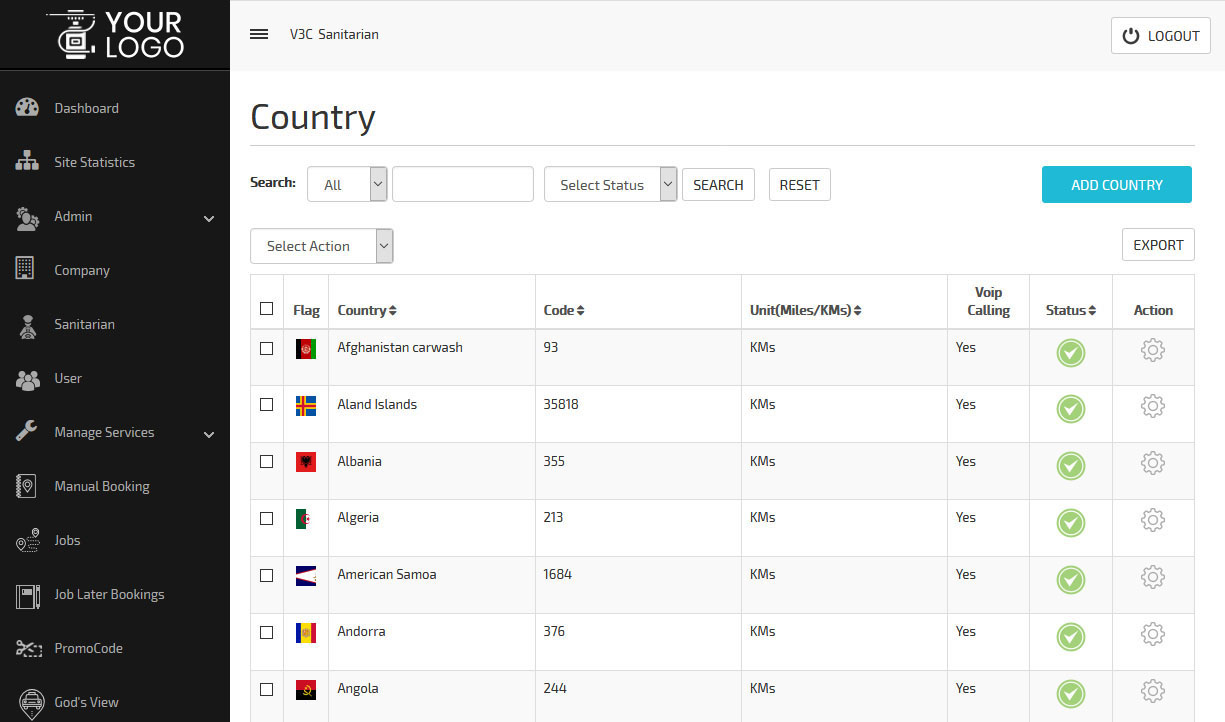Open the Select Status dropdown

click(x=611, y=184)
